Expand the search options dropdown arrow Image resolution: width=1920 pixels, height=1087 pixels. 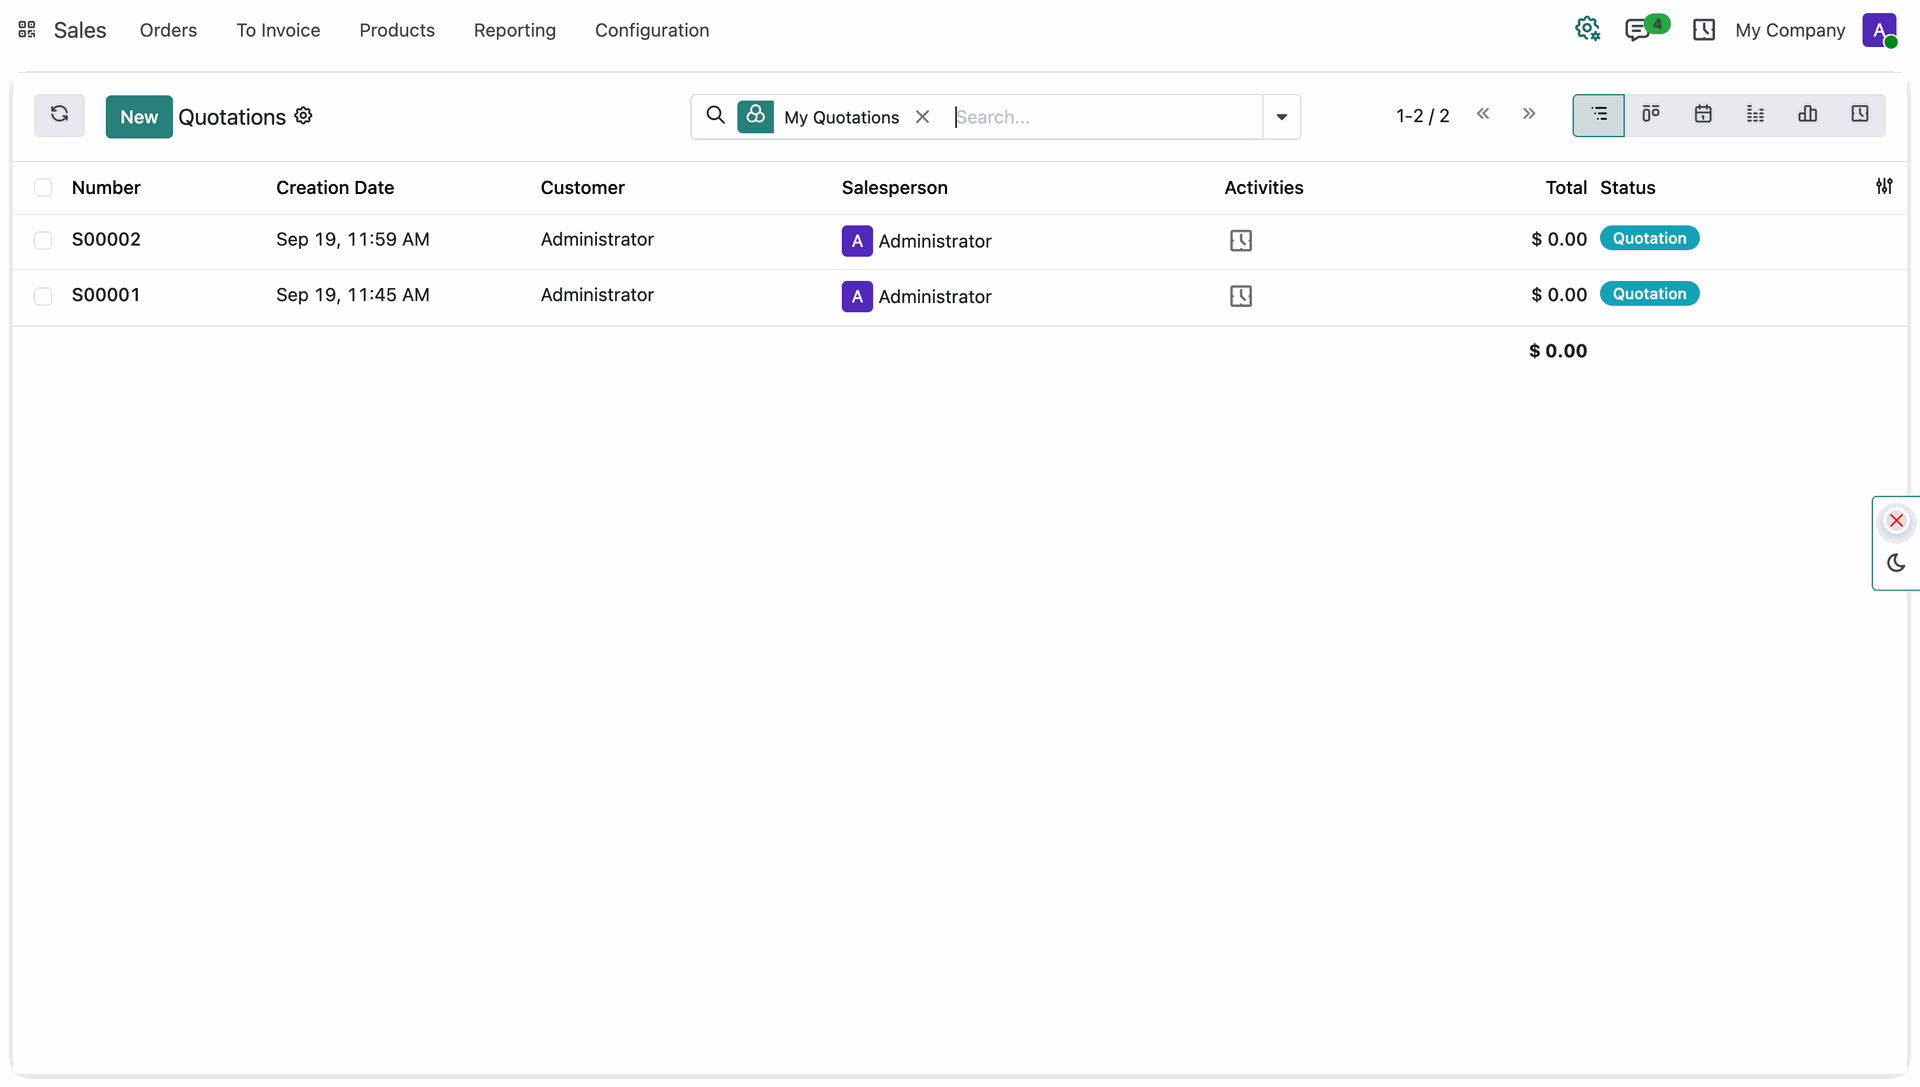click(x=1281, y=117)
